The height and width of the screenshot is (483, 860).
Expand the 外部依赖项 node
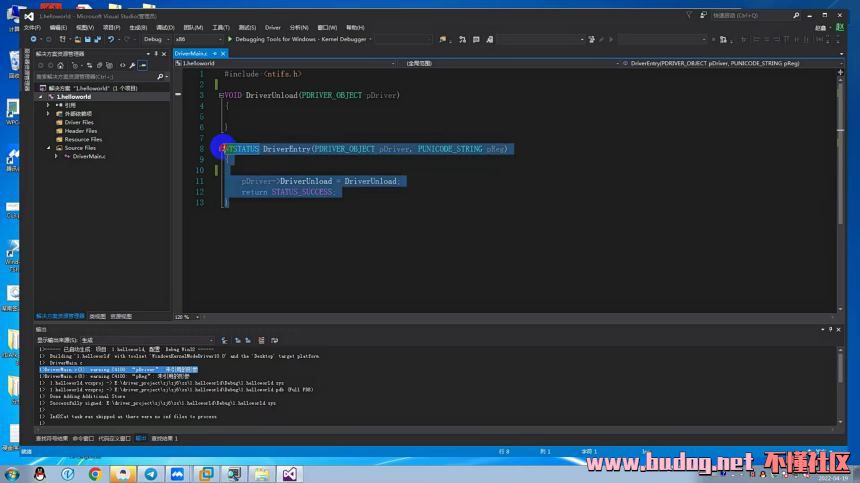point(48,114)
